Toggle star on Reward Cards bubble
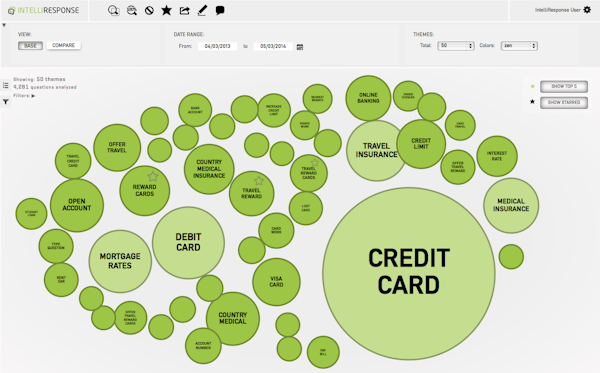Image resolution: width=600 pixels, height=373 pixels. point(153,176)
